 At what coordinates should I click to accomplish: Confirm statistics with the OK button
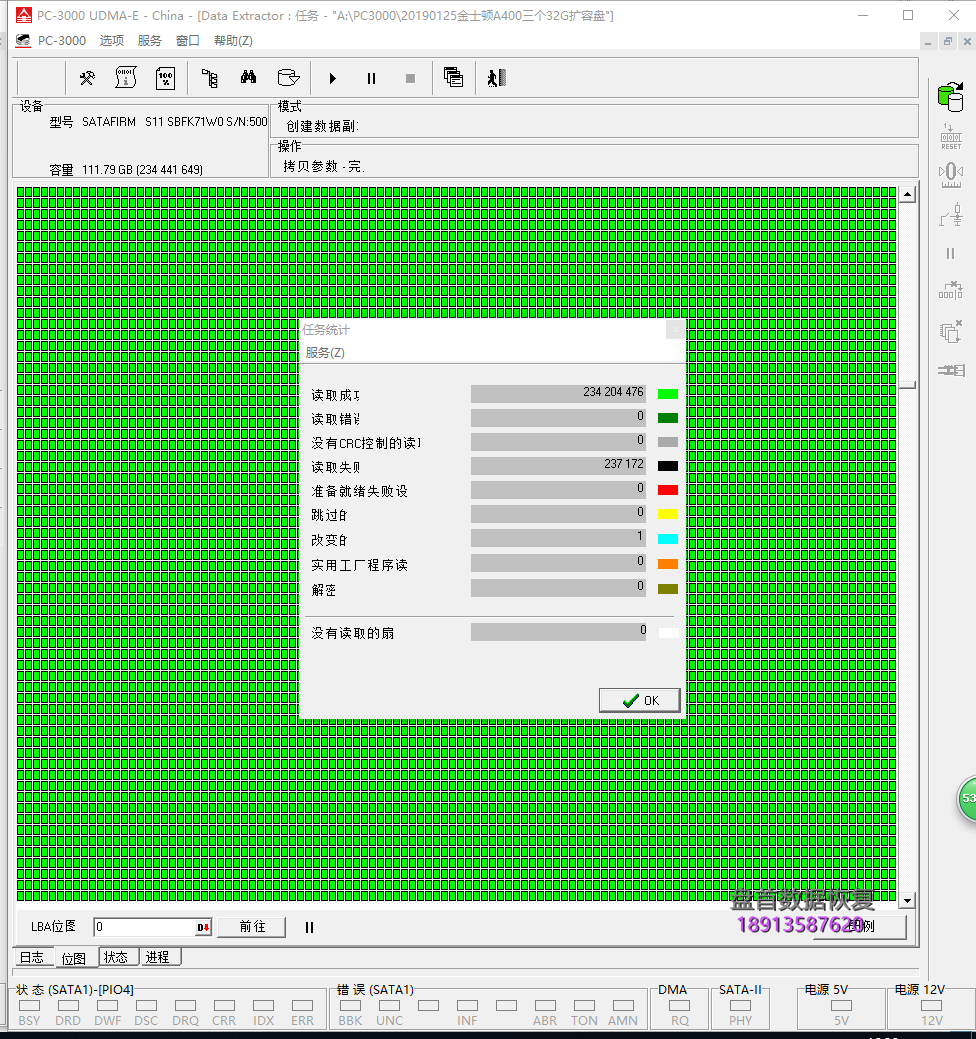(639, 699)
